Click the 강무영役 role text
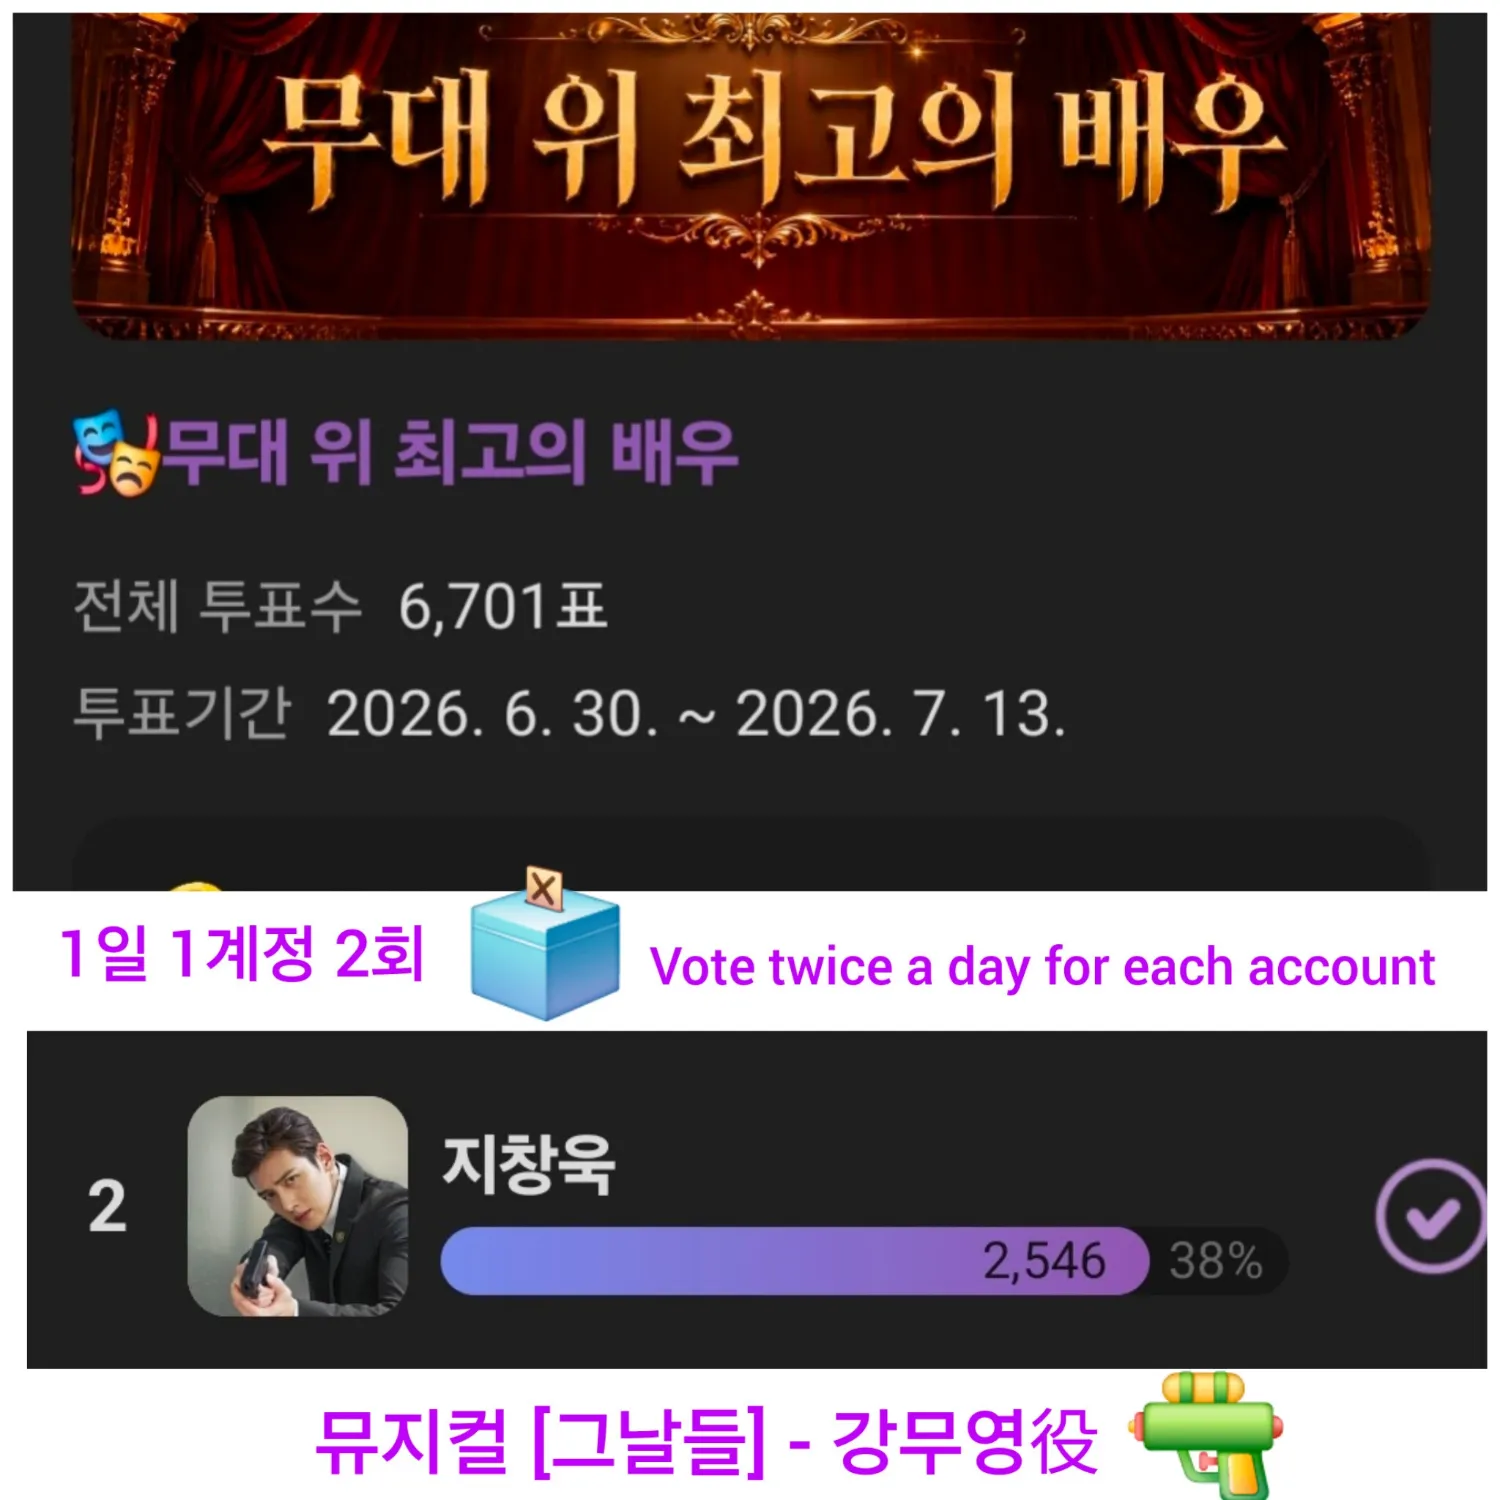Viewport: 1500px width, 1500px height. point(964,1441)
